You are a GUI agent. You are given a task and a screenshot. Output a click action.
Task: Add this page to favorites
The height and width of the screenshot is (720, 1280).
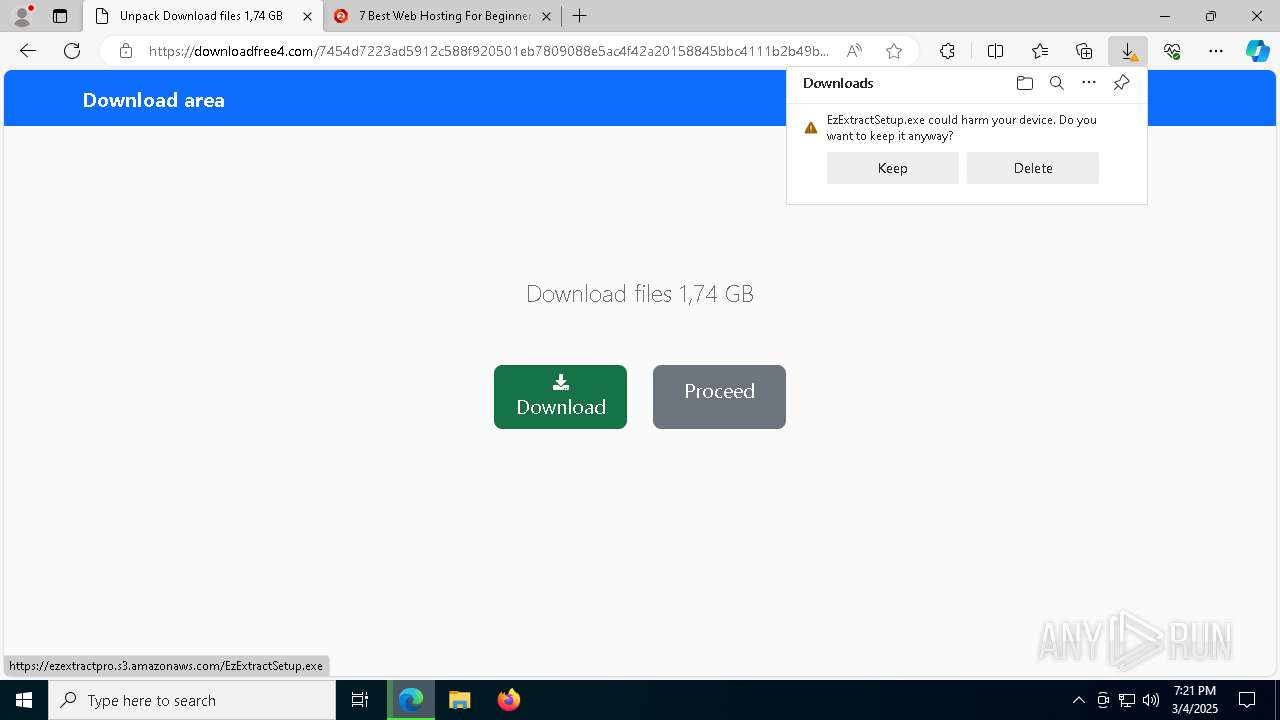pyautogui.click(x=894, y=51)
